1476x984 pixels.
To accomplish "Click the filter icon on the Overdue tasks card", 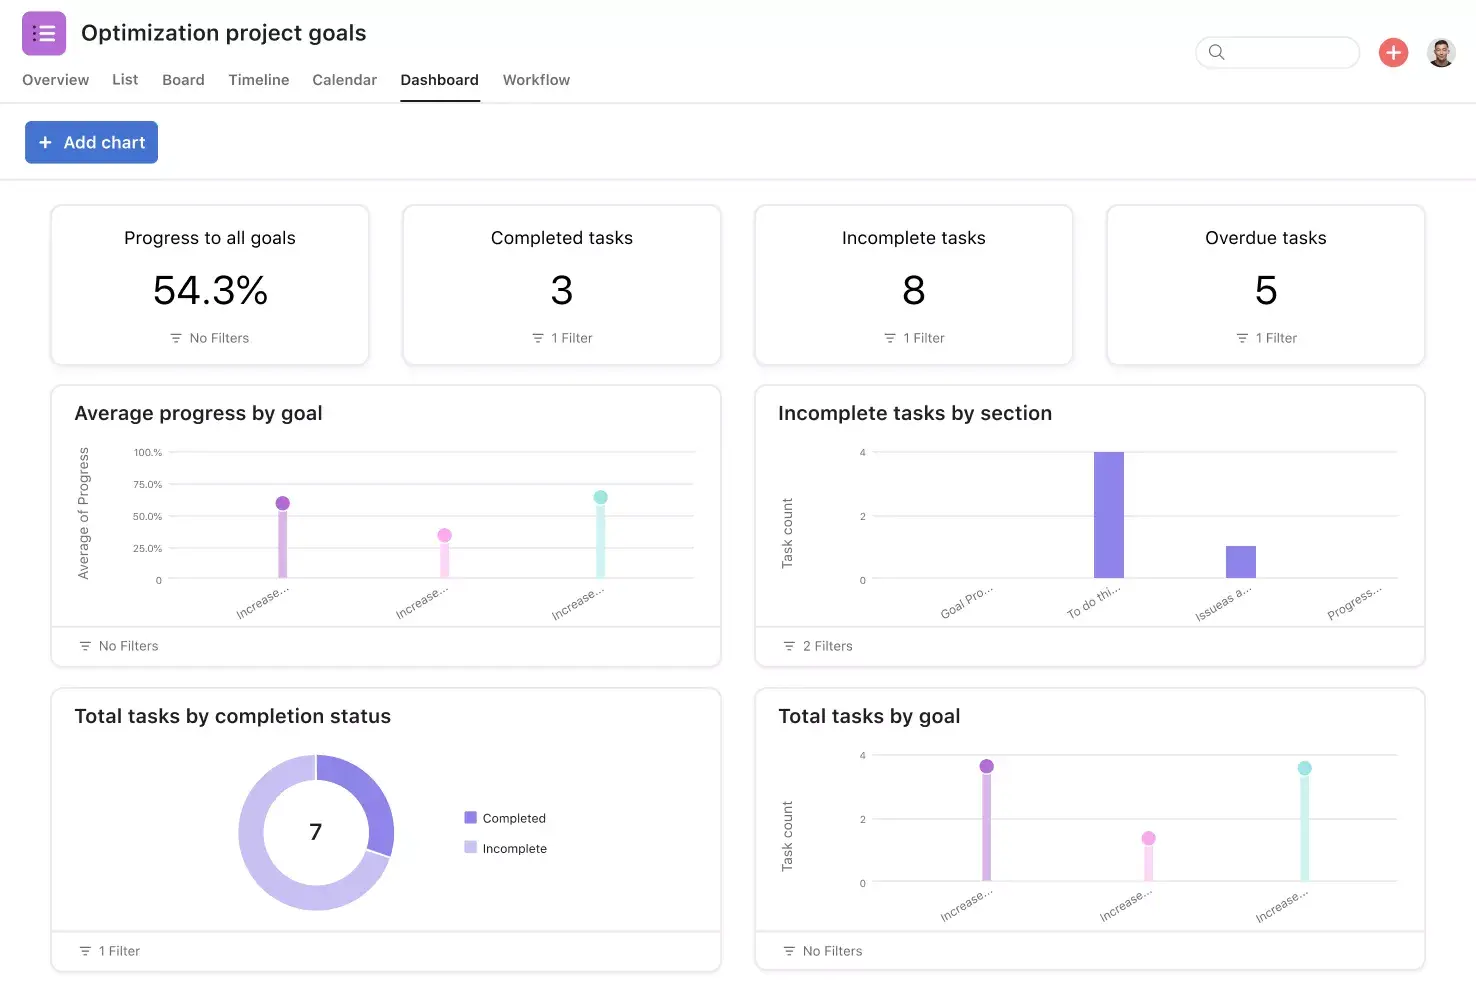I will pos(1241,338).
